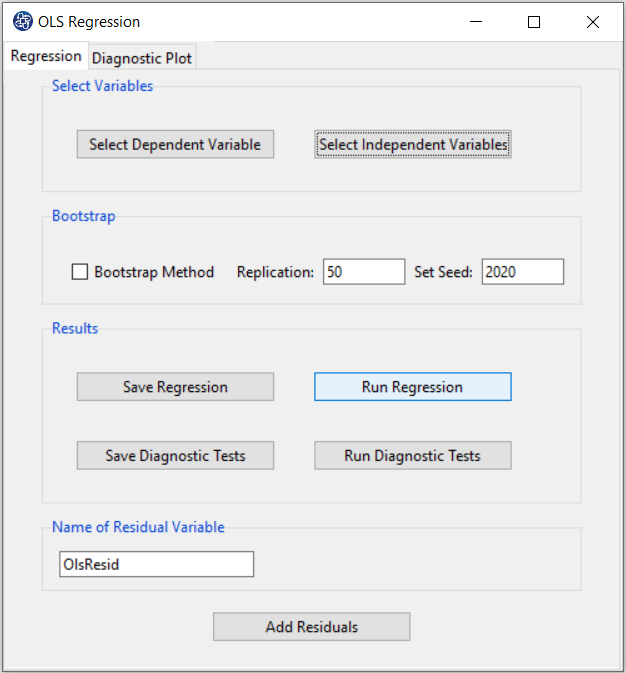Start Run Diagnostic Tests
Image resolution: width=626 pixels, height=673 pixels.
click(412, 456)
